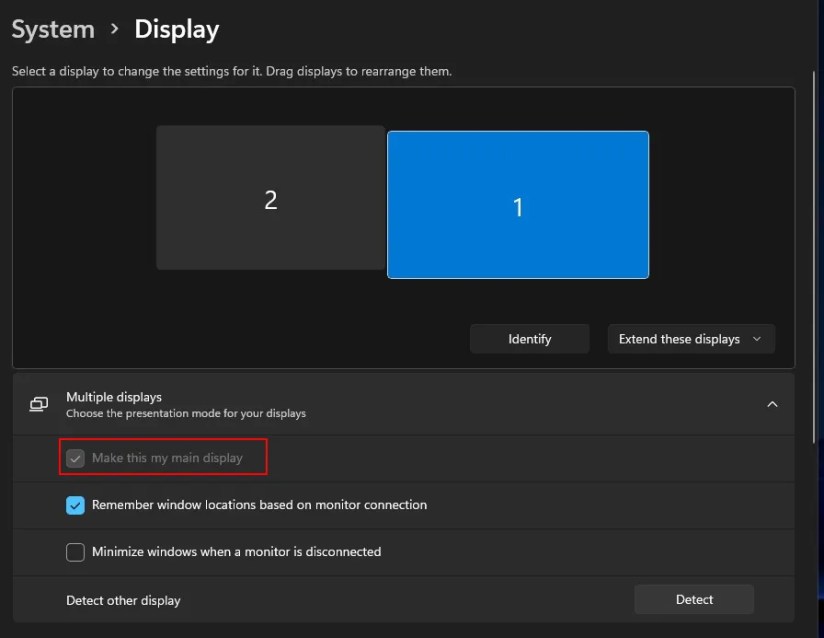Image resolution: width=824 pixels, height=638 pixels.
Task: Click the Display breadcrumb title
Action: (x=176, y=29)
